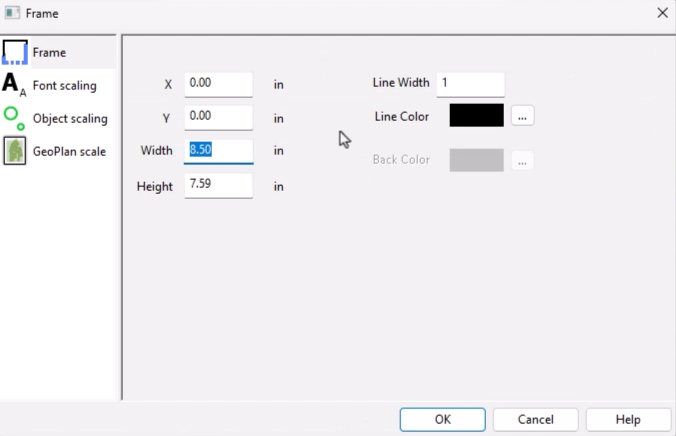Click the Height label text

click(155, 186)
